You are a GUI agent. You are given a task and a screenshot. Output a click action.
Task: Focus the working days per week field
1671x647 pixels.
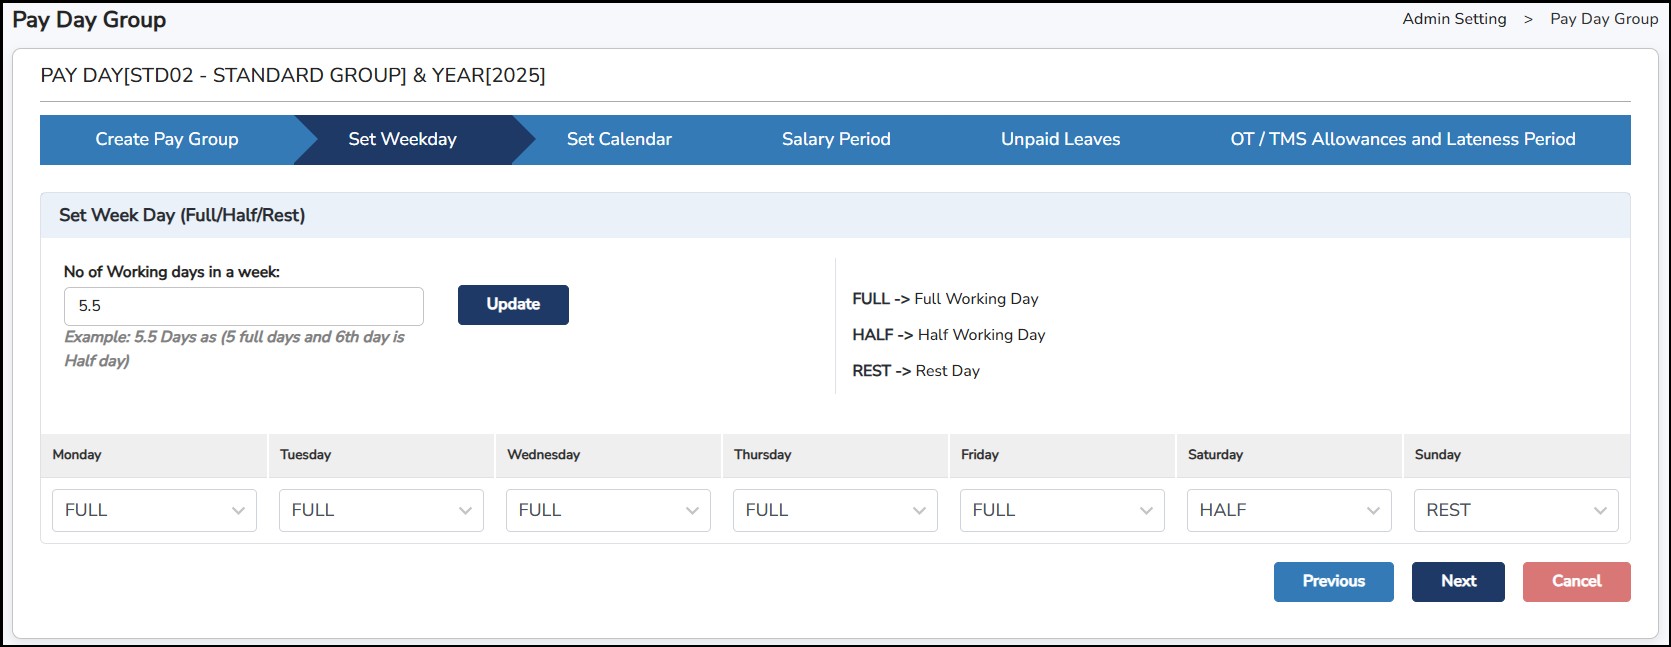243,306
